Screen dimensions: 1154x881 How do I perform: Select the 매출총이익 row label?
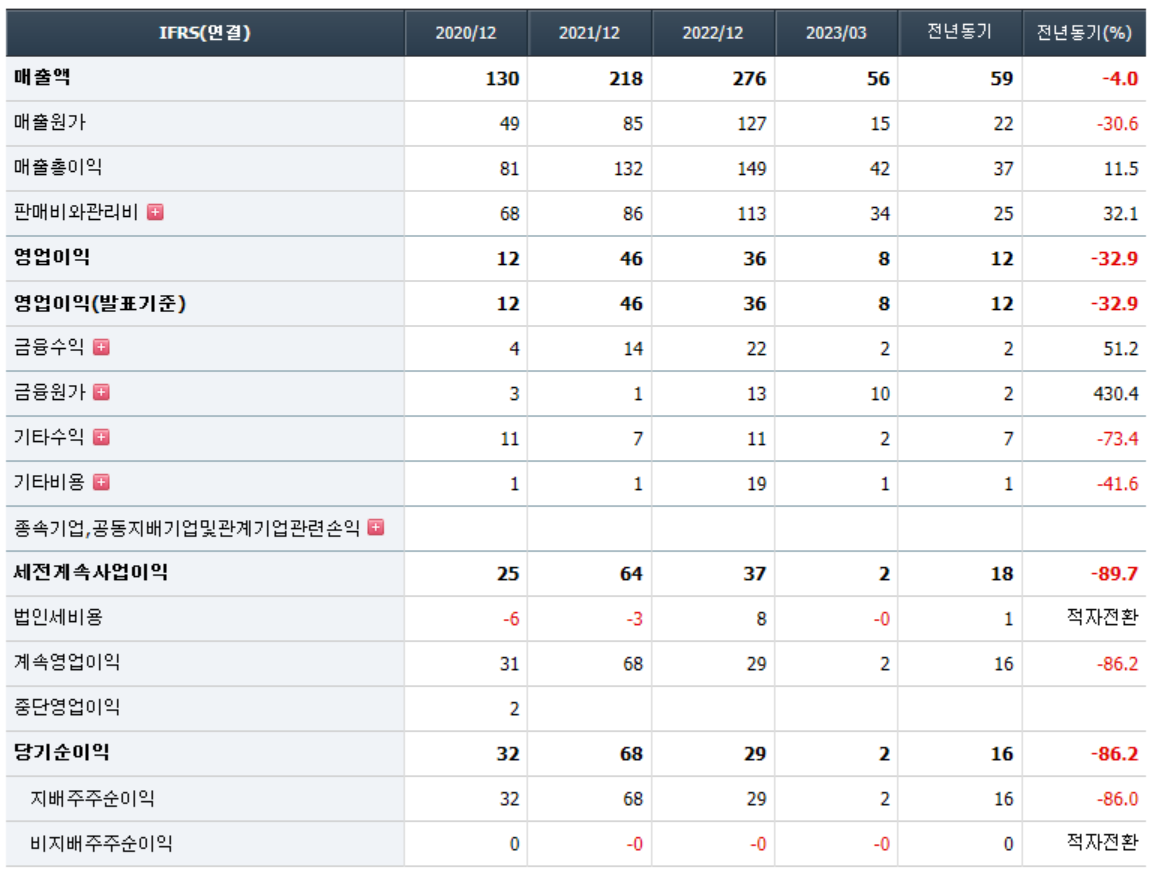tap(57, 166)
